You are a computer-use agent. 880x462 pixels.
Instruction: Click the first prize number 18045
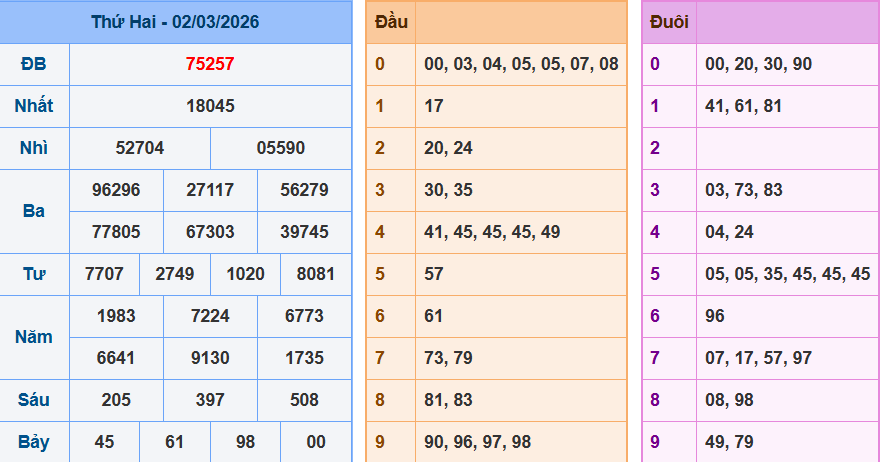[x=210, y=106]
